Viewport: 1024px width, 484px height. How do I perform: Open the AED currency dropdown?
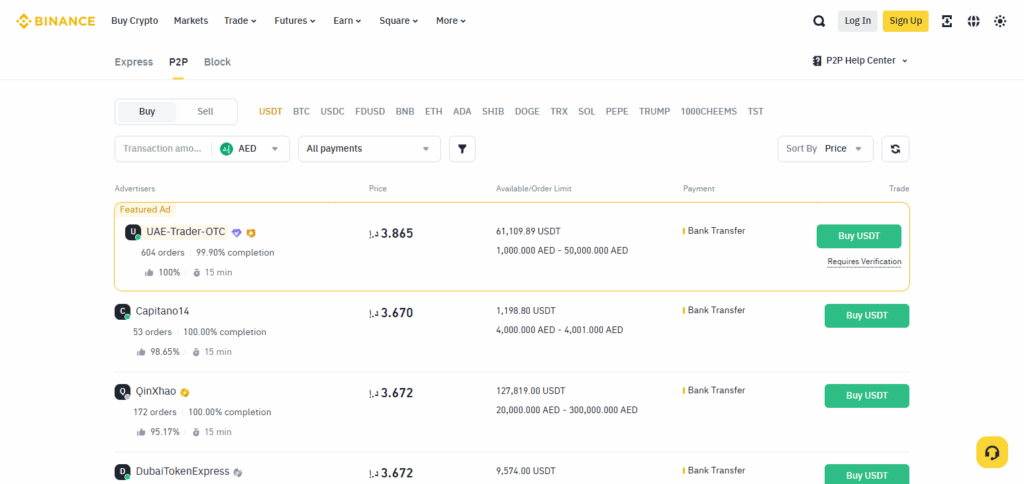pyautogui.click(x=251, y=149)
